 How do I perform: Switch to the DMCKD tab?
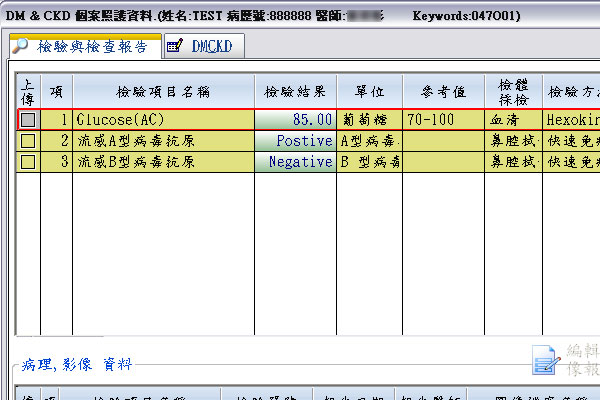[203, 46]
